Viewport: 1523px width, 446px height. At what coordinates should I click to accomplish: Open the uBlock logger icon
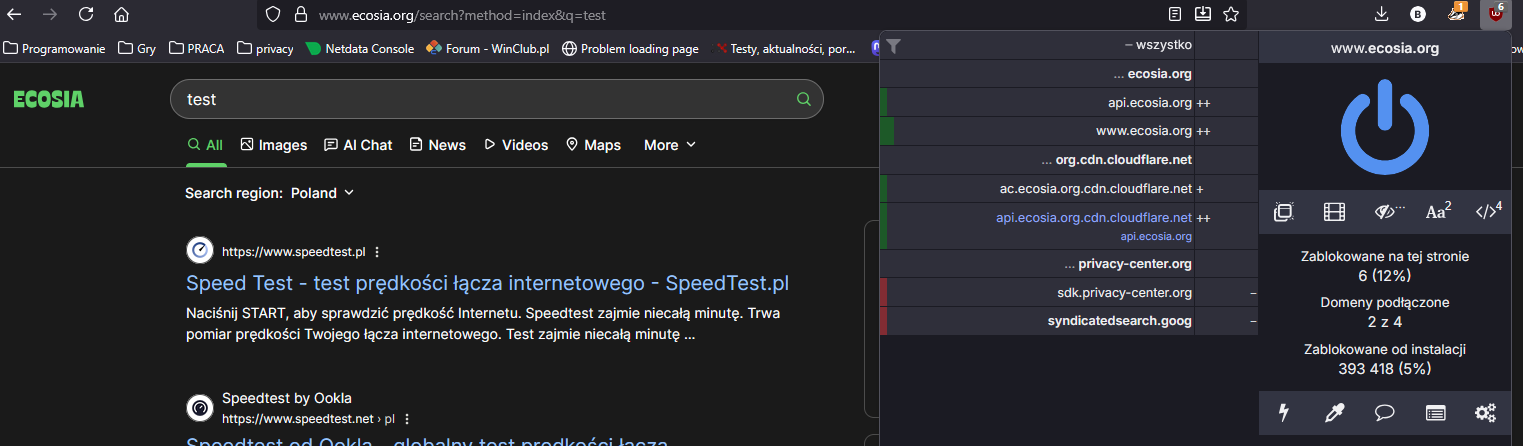(x=1436, y=413)
